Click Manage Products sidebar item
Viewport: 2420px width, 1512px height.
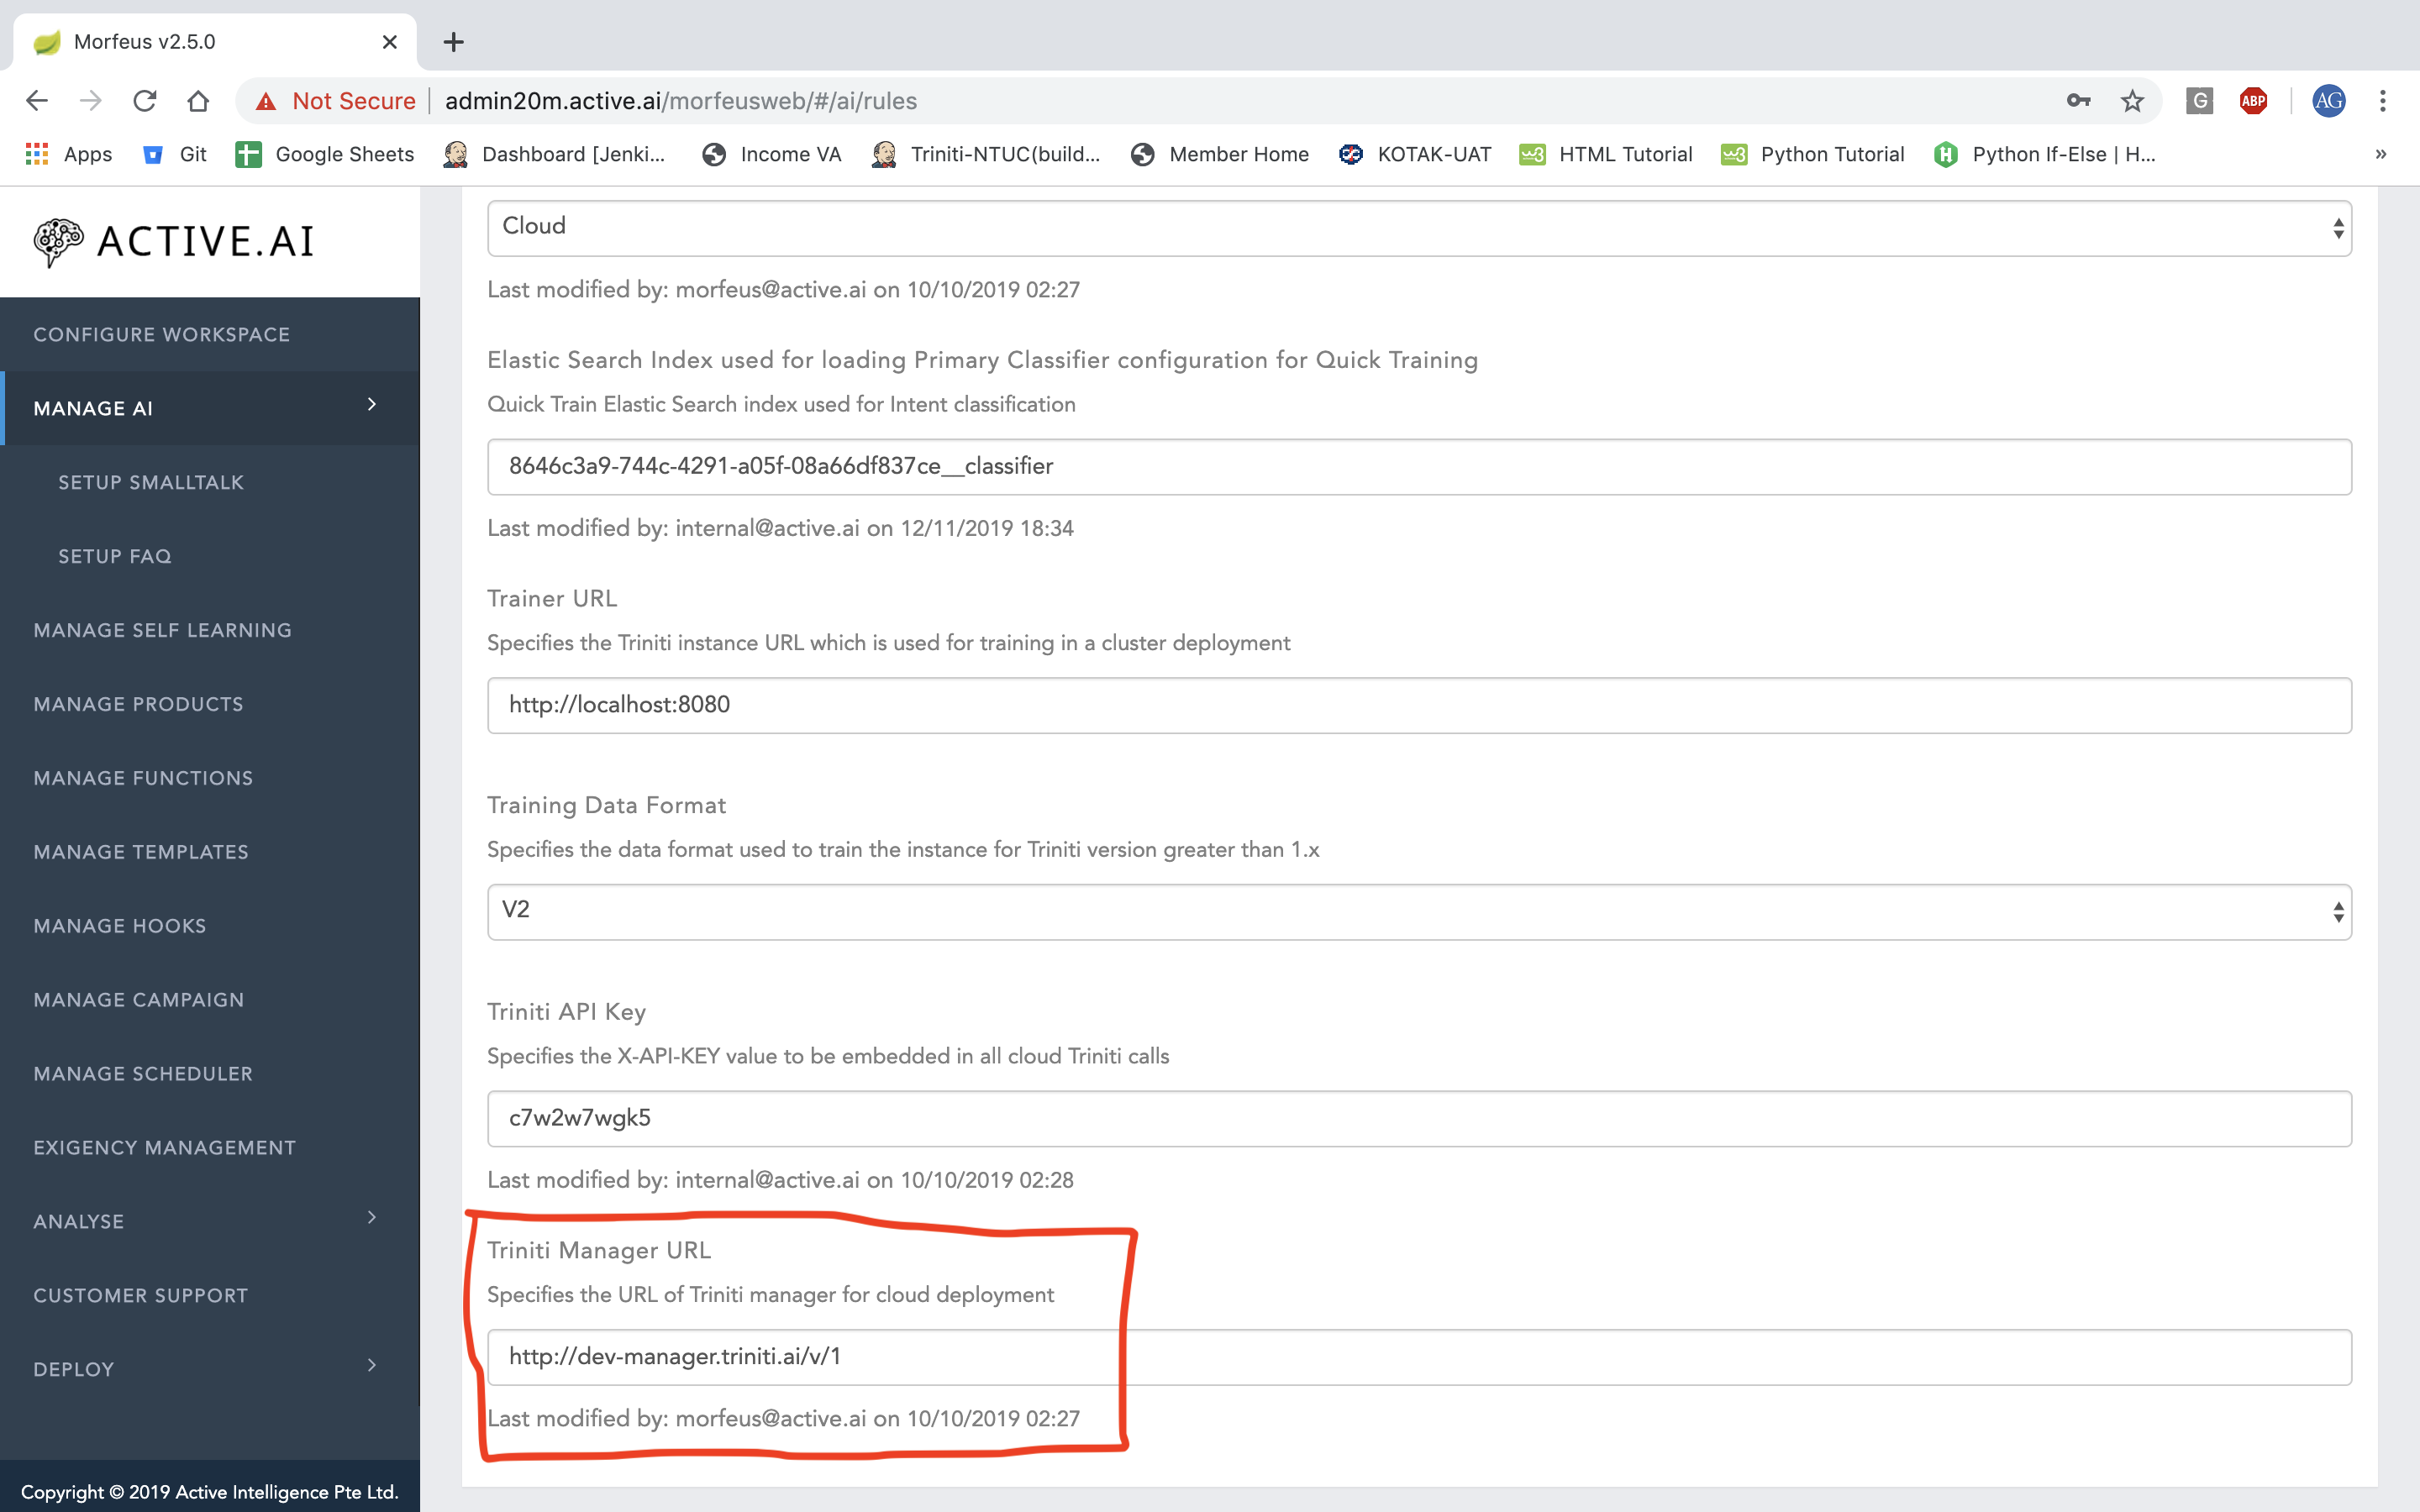[138, 704]
